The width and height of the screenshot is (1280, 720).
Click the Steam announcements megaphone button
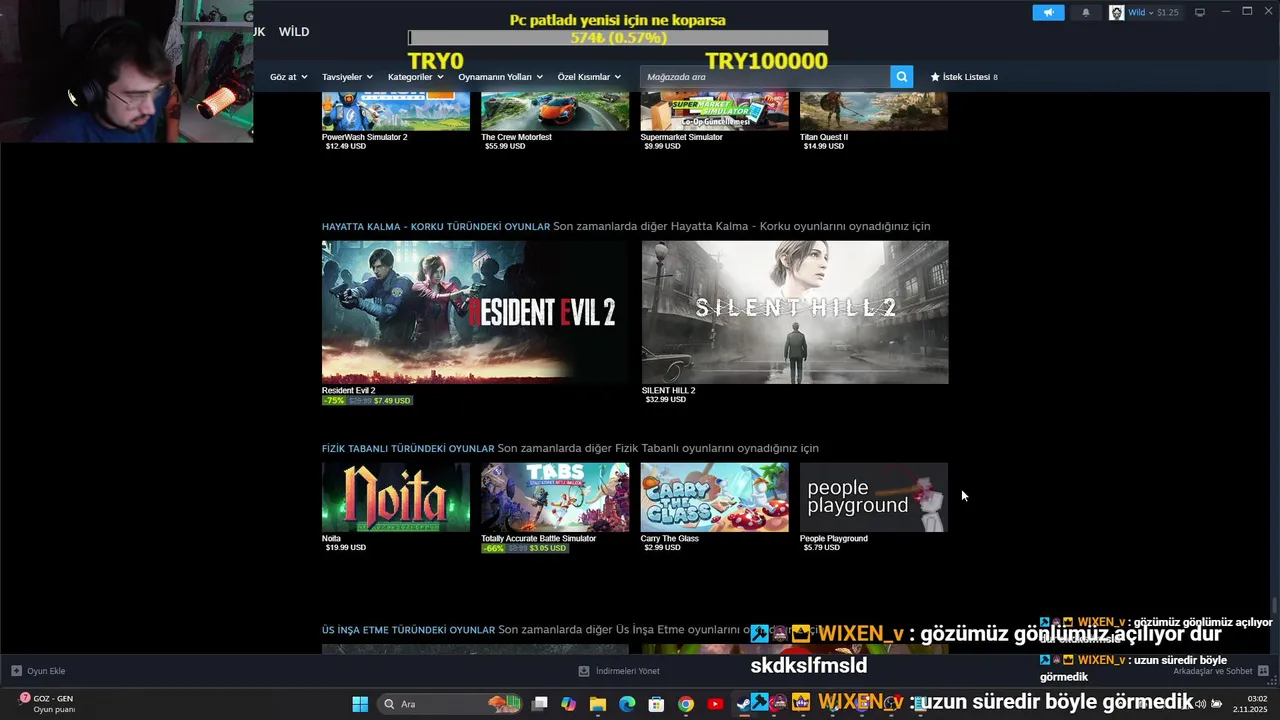click(1048, 12)
